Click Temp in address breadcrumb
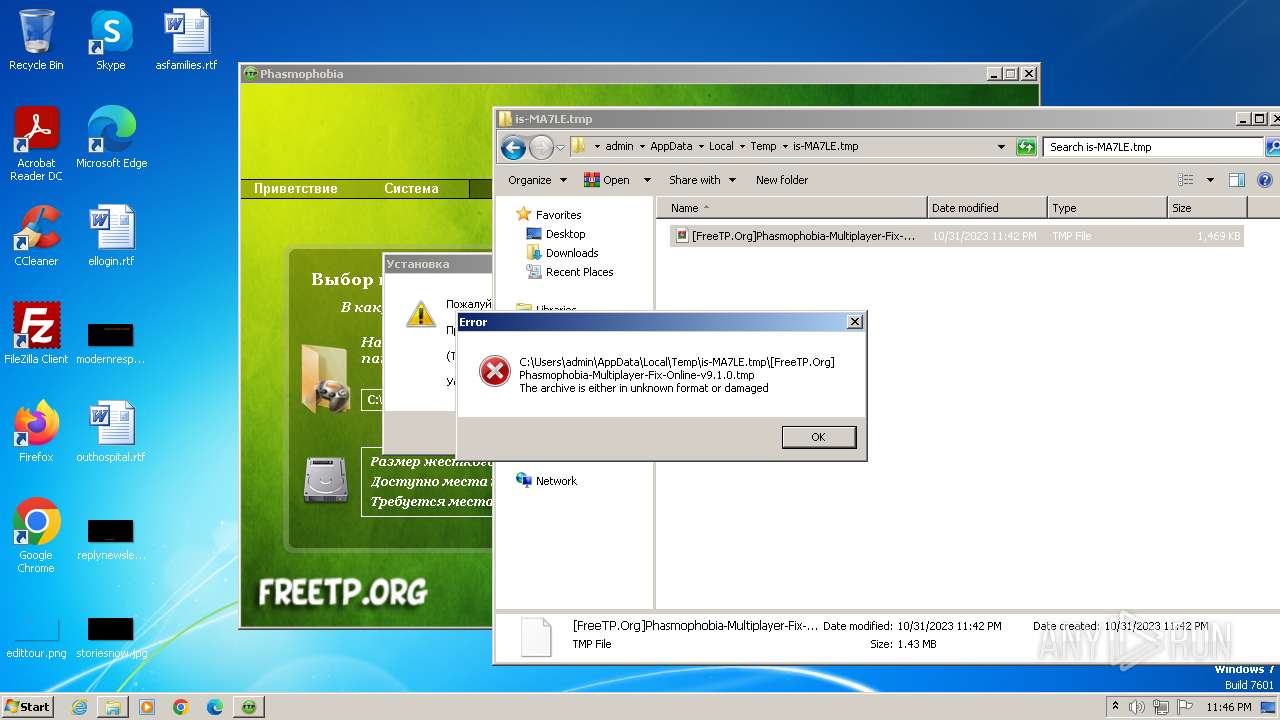The height and width of the screenshot is (720, 1280). pyautogui.click(x=763, y=146)
